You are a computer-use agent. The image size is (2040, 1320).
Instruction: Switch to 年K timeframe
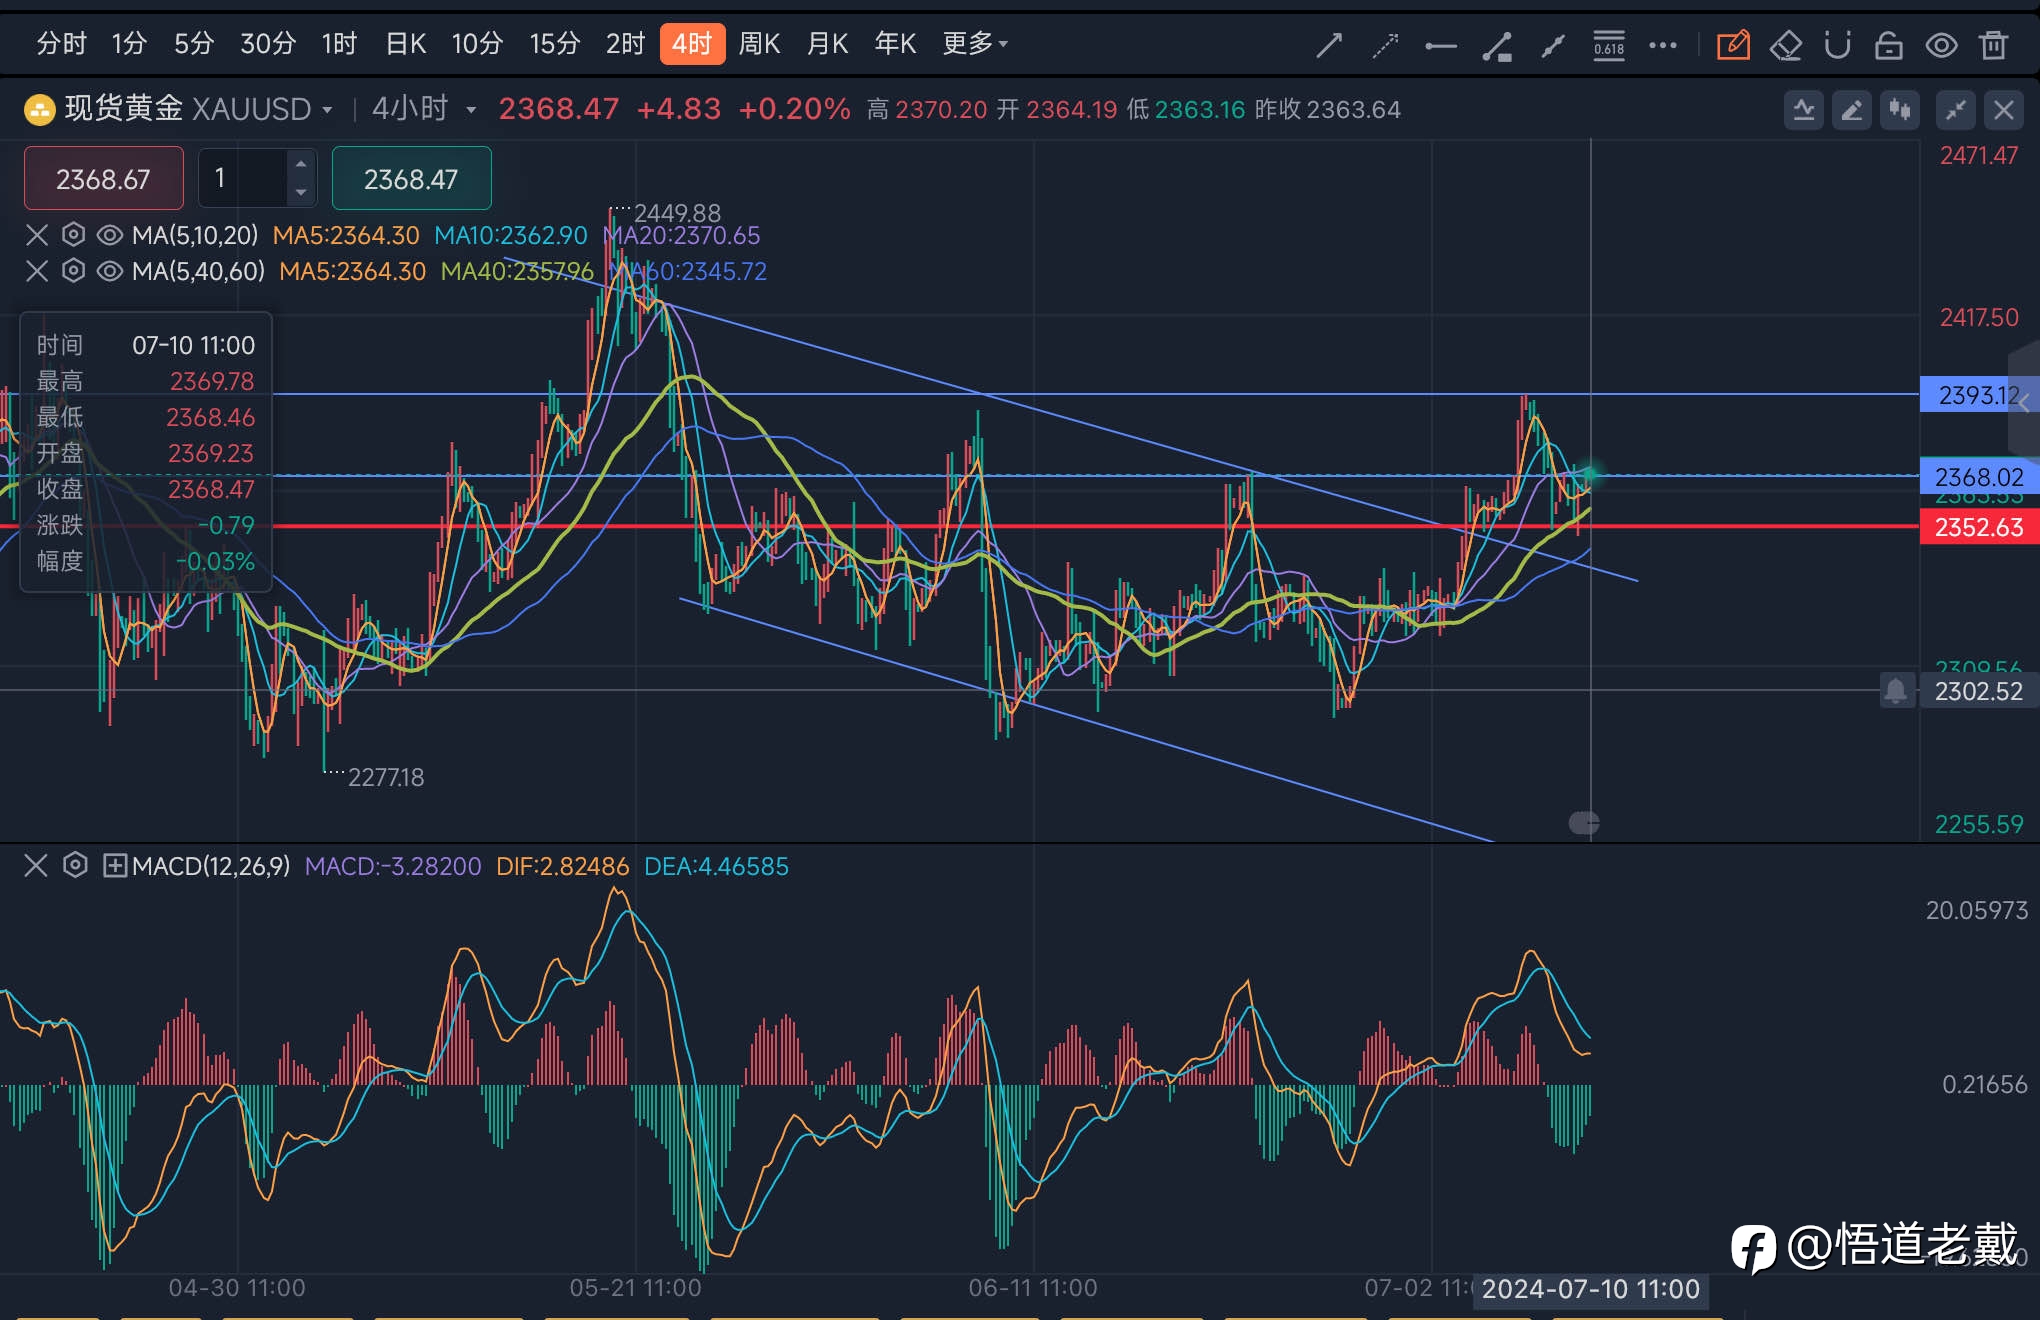(895, 44)
